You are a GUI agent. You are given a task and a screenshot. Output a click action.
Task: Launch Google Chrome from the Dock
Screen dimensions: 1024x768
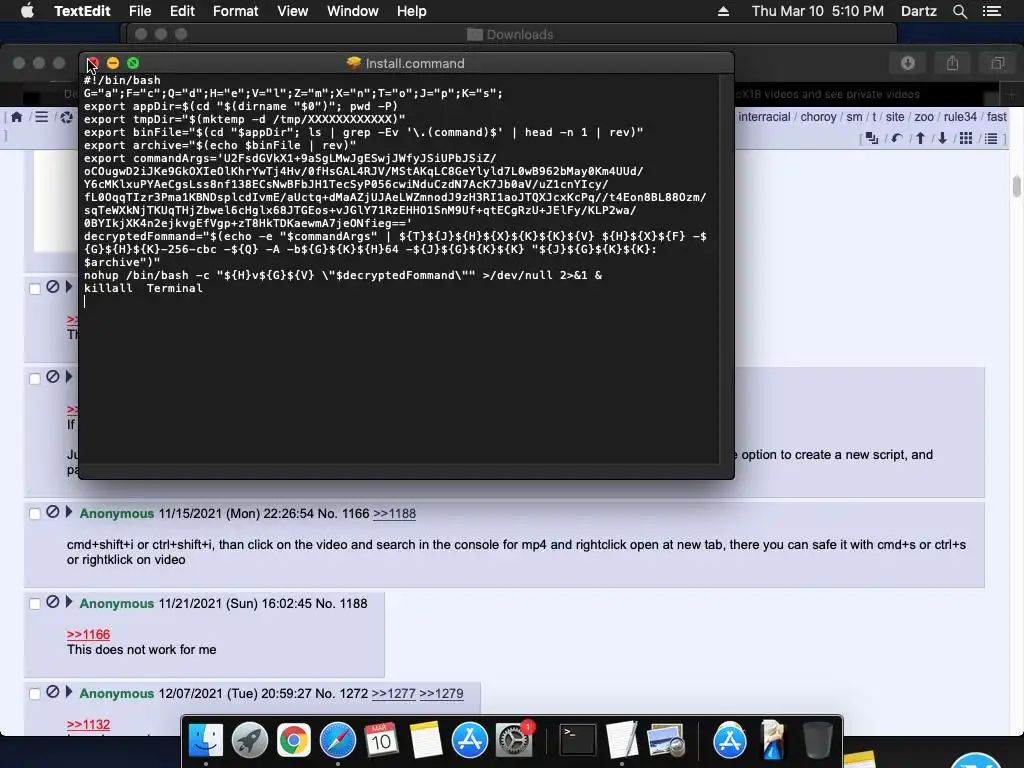tap(294, 741)
